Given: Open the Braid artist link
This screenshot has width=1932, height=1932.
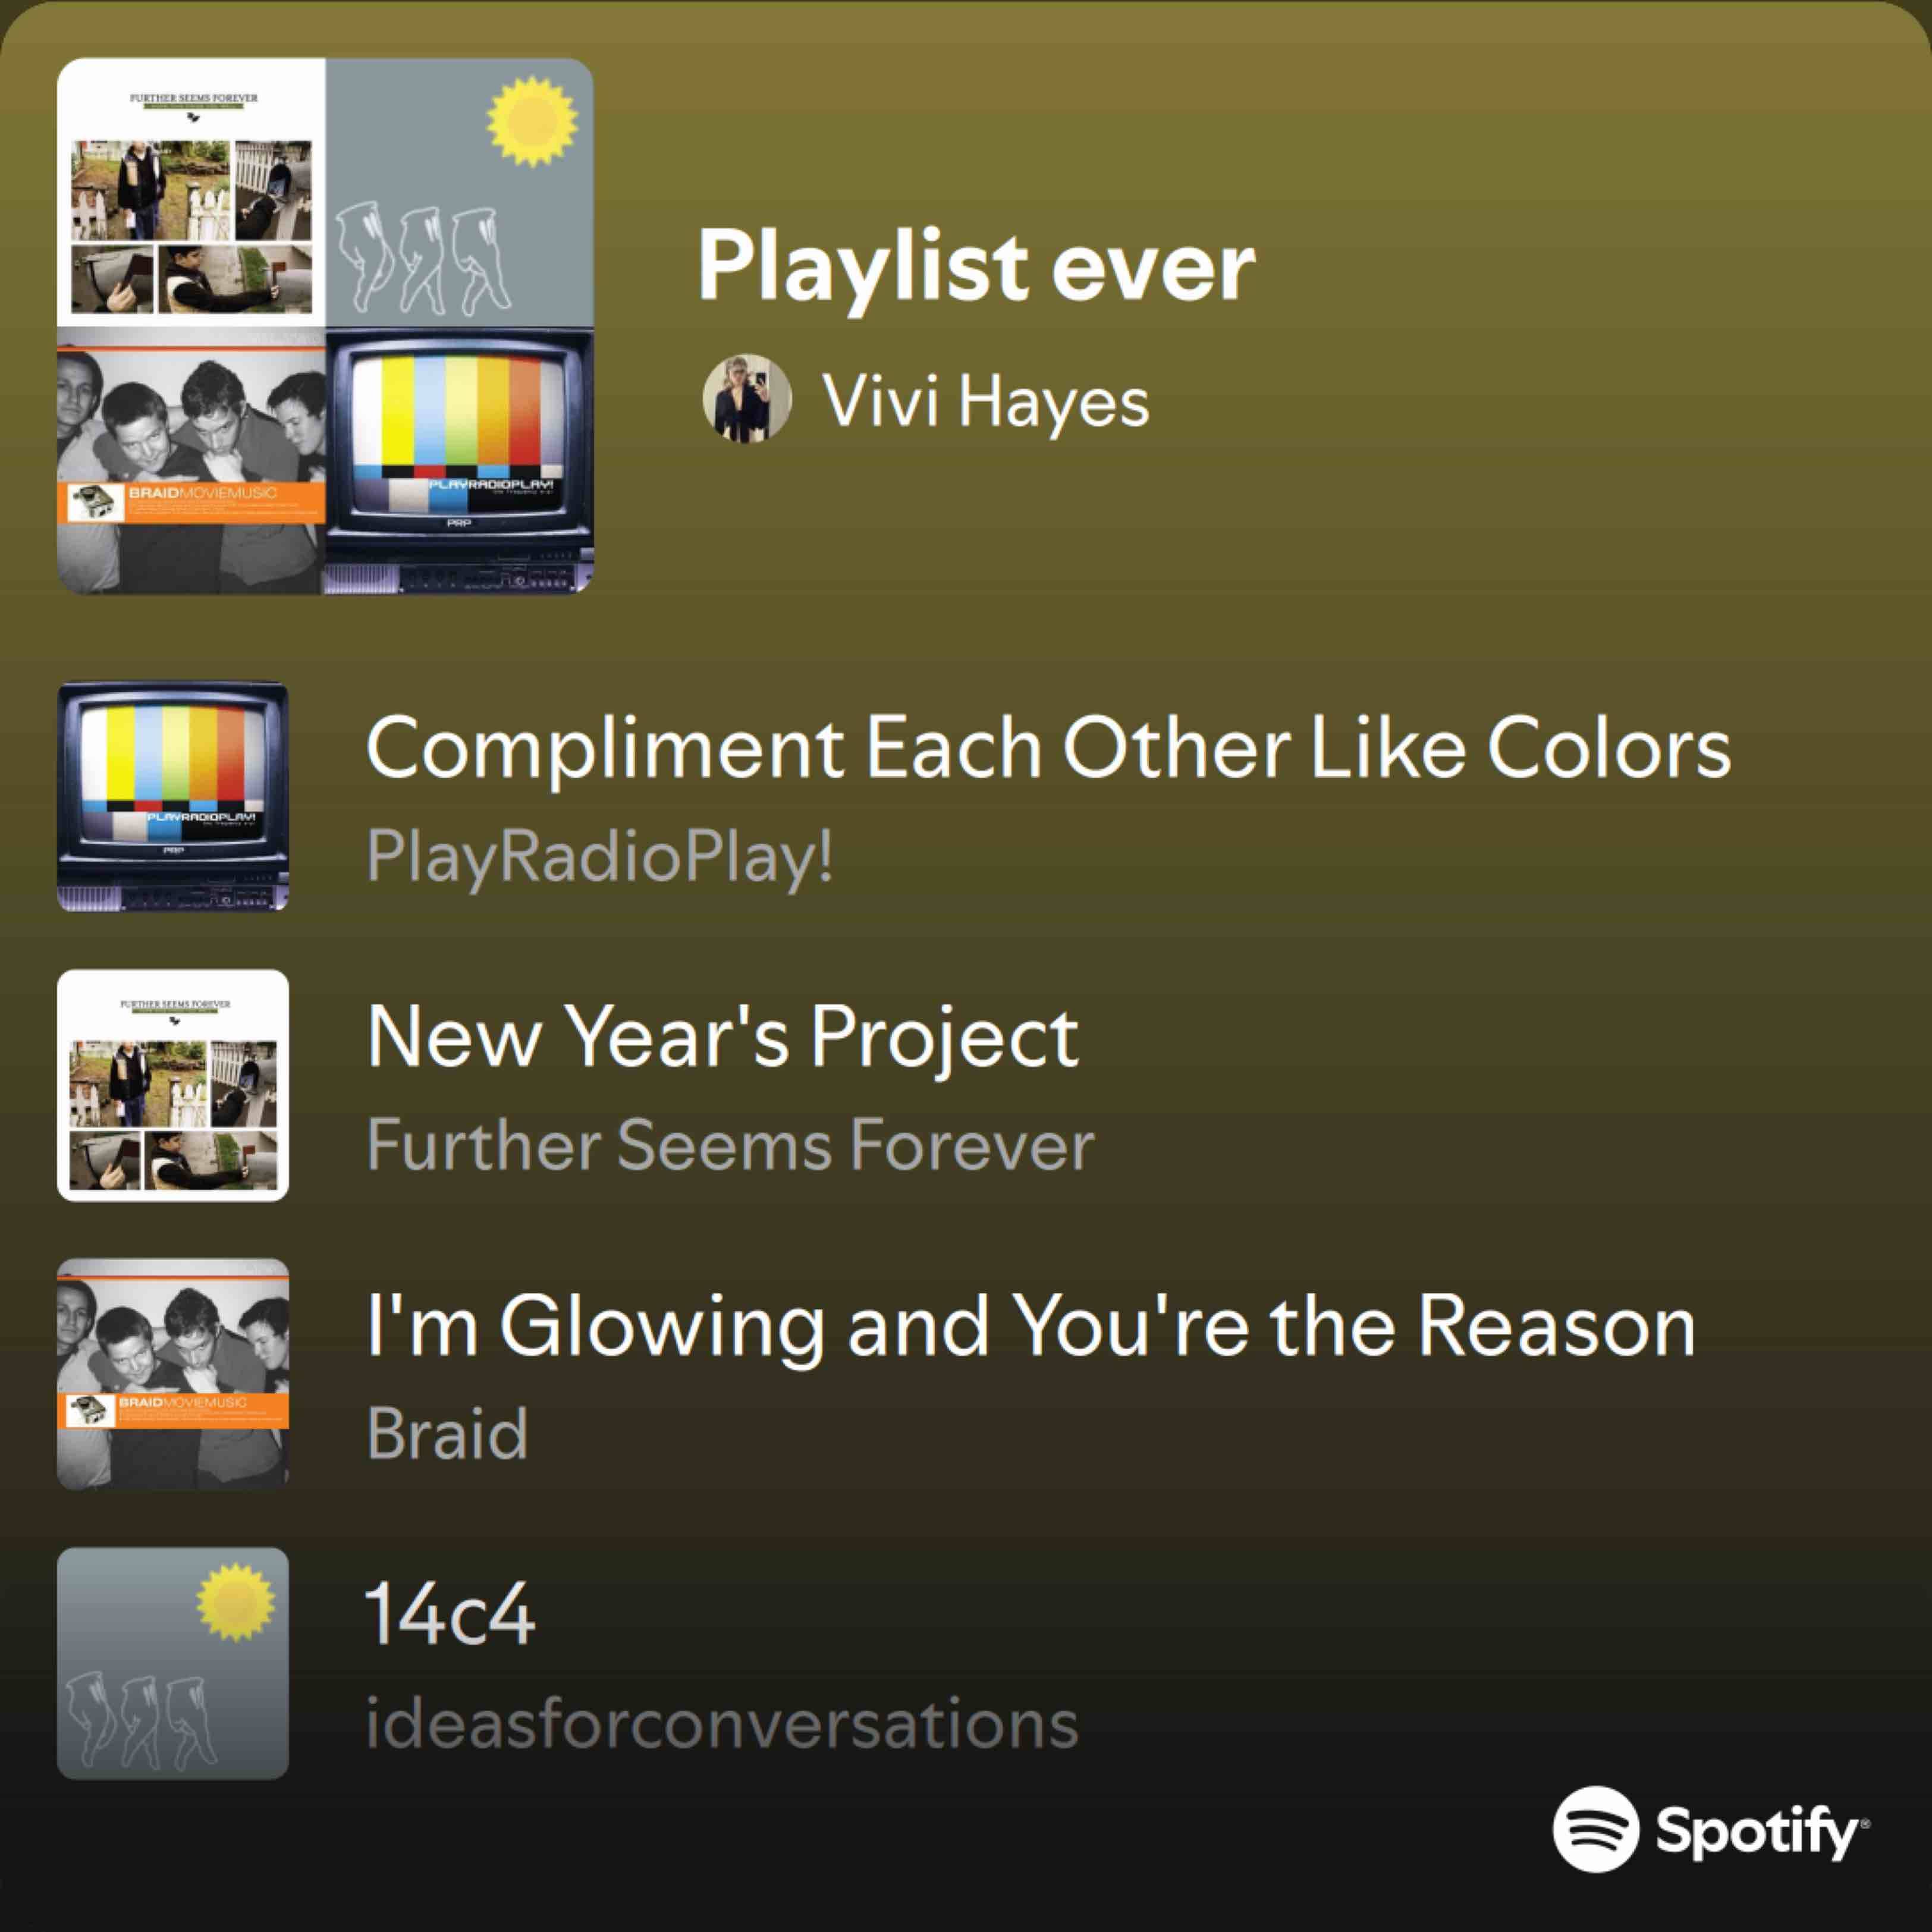Looking at the screenshot, I should (x=447, y=1432).
